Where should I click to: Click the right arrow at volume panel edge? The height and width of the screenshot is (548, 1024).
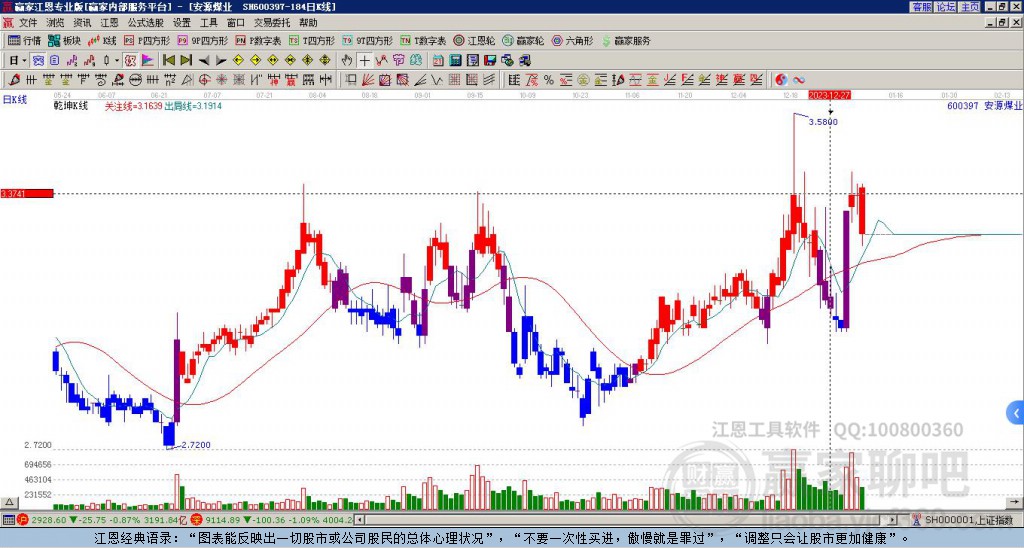pos(1016,502)
